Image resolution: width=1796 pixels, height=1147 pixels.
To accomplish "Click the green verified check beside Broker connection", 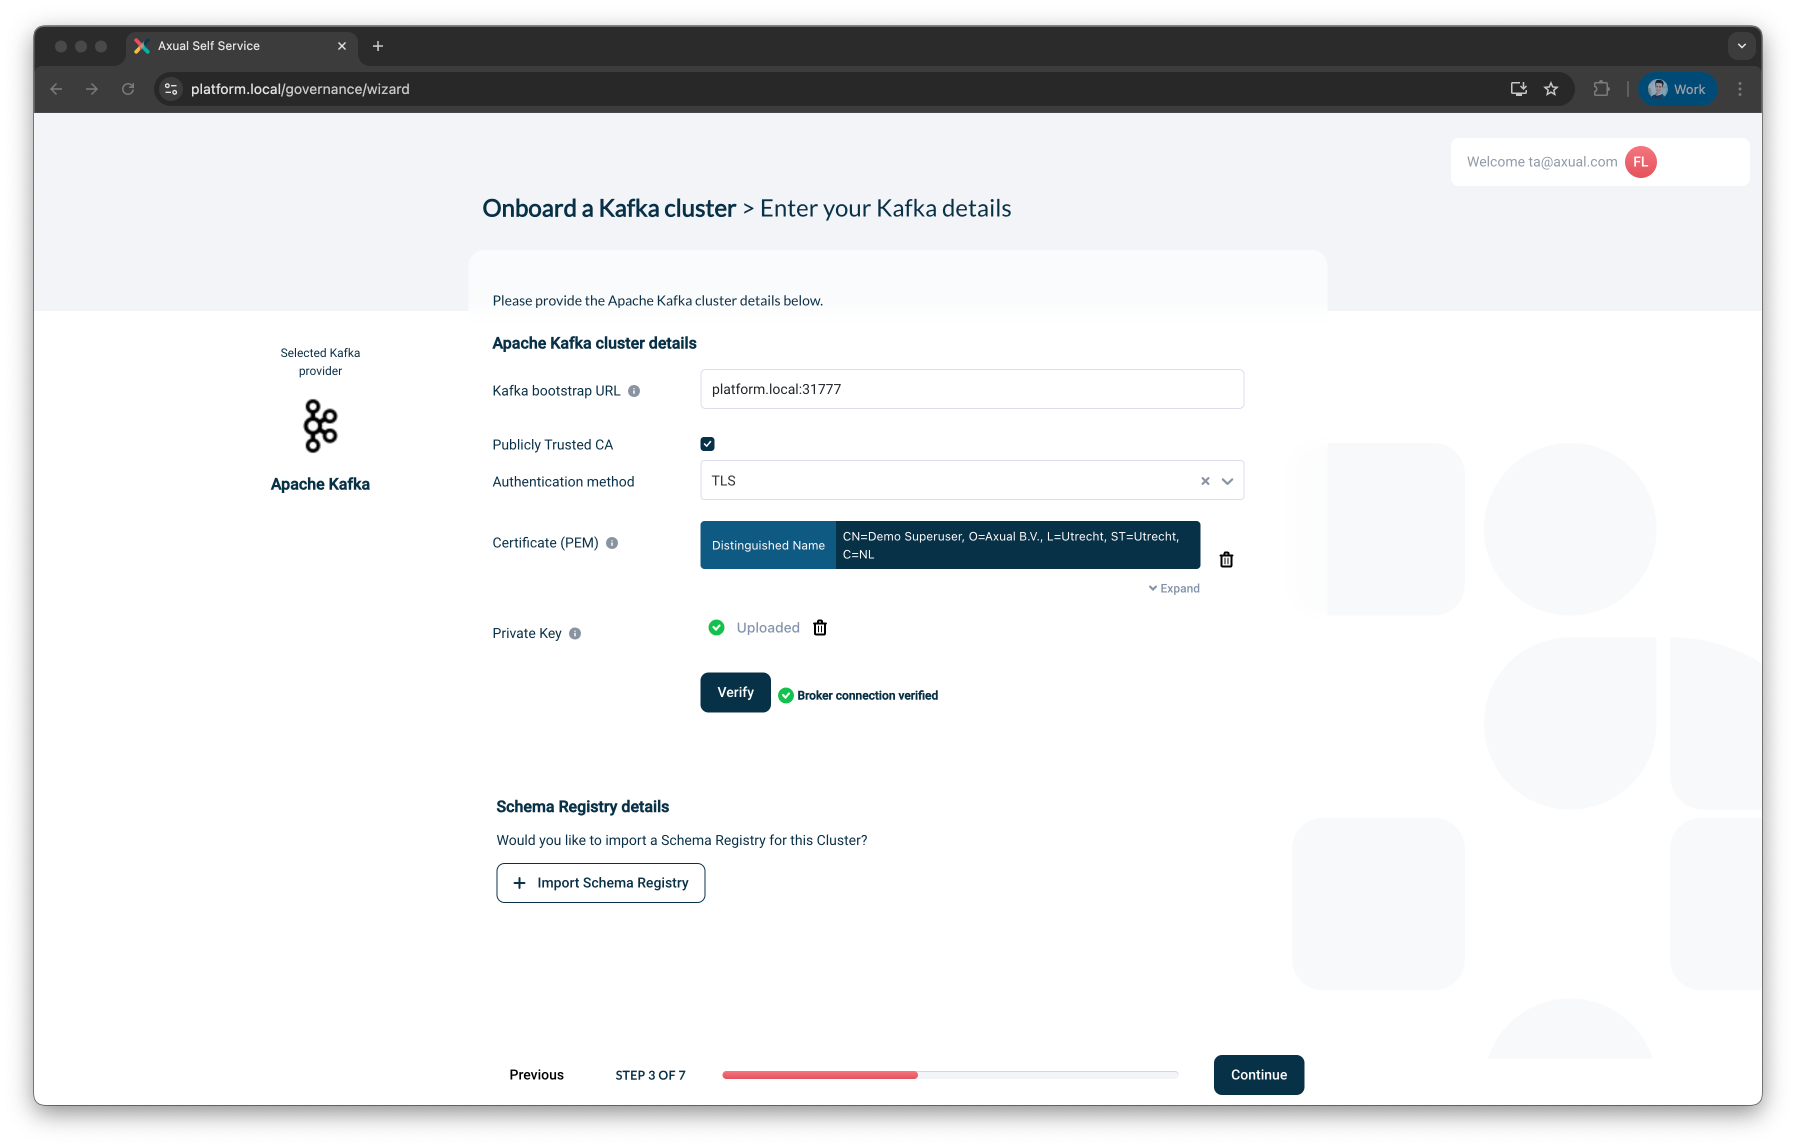I will click(x=786, y=695).
